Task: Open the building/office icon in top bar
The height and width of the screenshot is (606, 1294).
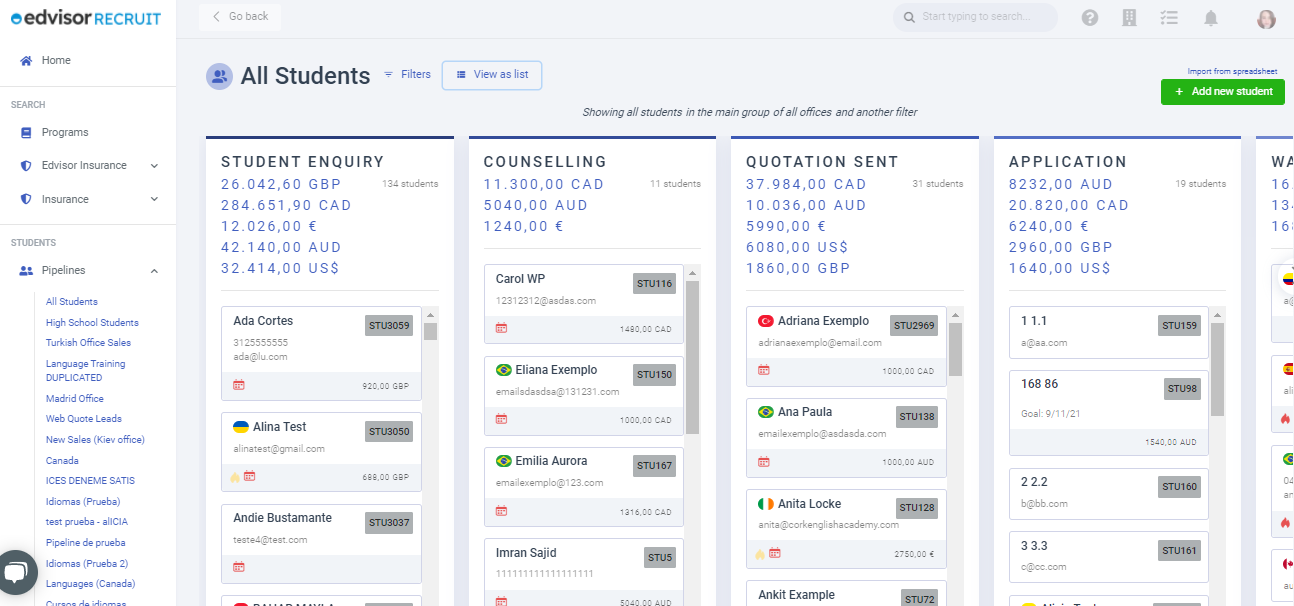Action: [1130, 17]
